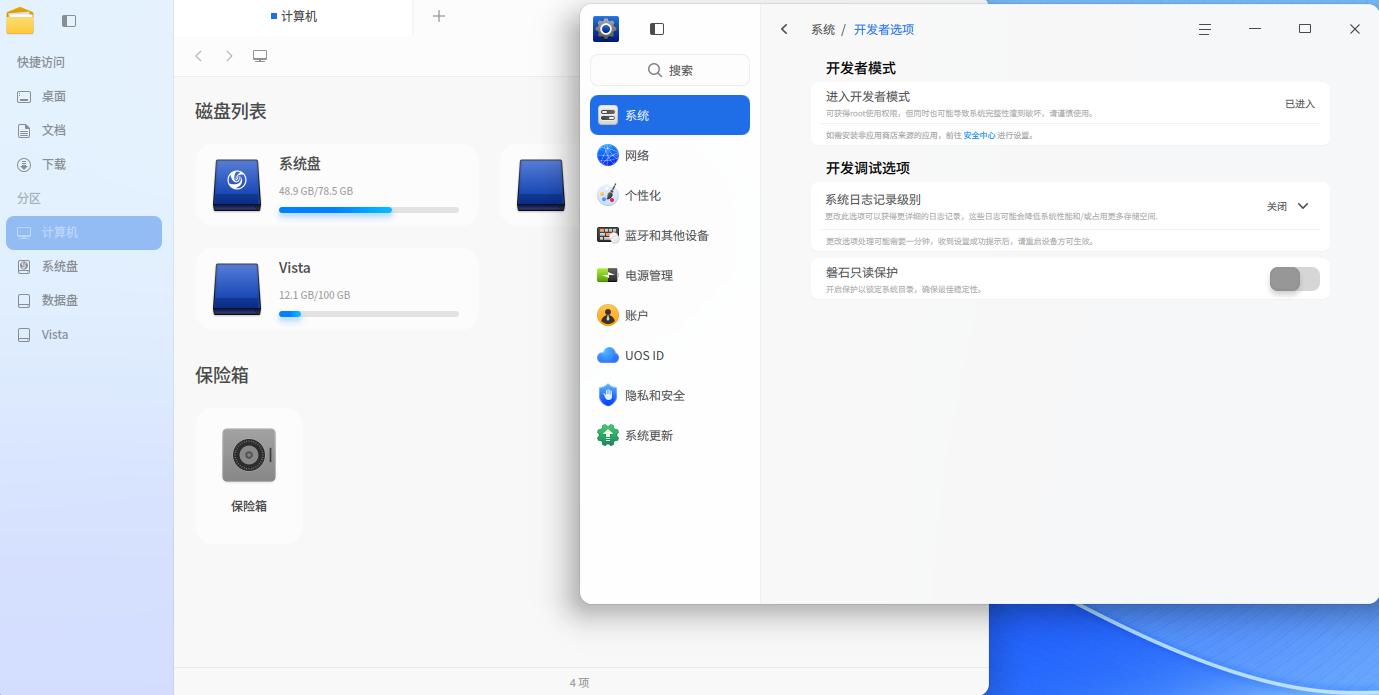This screenshot has width=1379, height=695.
Task: Open System update settings
Action: [x=669, y=435]
